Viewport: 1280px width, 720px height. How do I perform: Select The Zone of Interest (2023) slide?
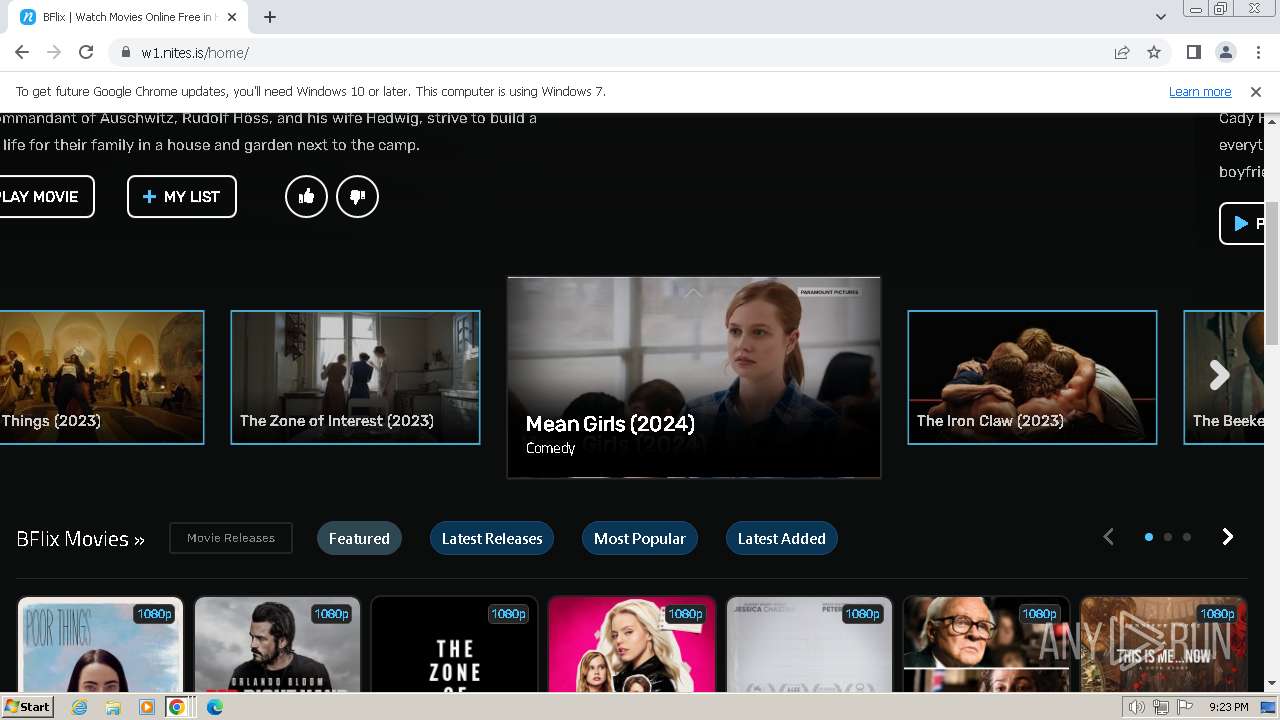tap(355, 377)
